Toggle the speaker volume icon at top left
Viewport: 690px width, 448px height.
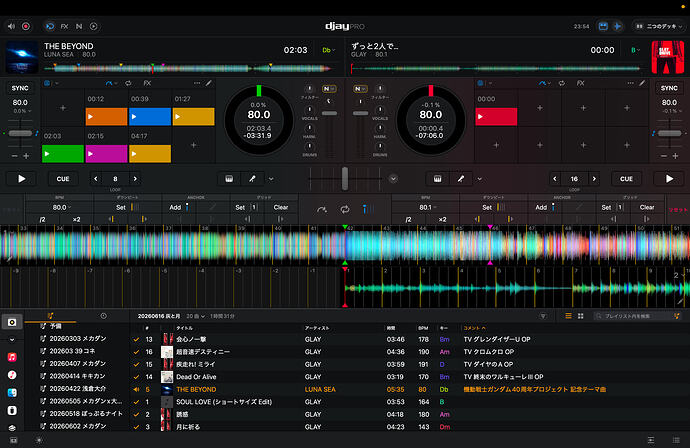pyautogui.click(x=11, y=26)
